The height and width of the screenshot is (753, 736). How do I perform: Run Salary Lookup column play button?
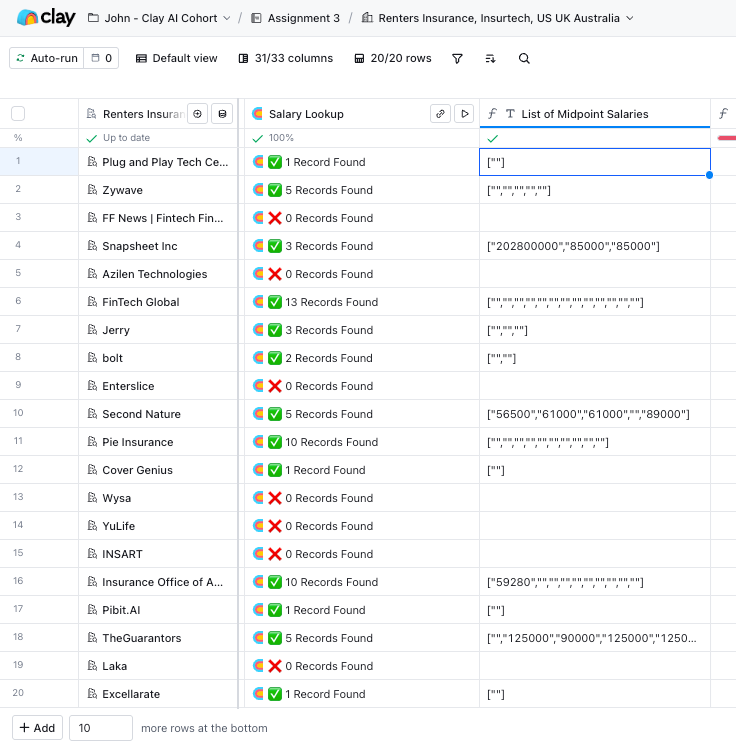pyautogui.click(x=464, y=114)
